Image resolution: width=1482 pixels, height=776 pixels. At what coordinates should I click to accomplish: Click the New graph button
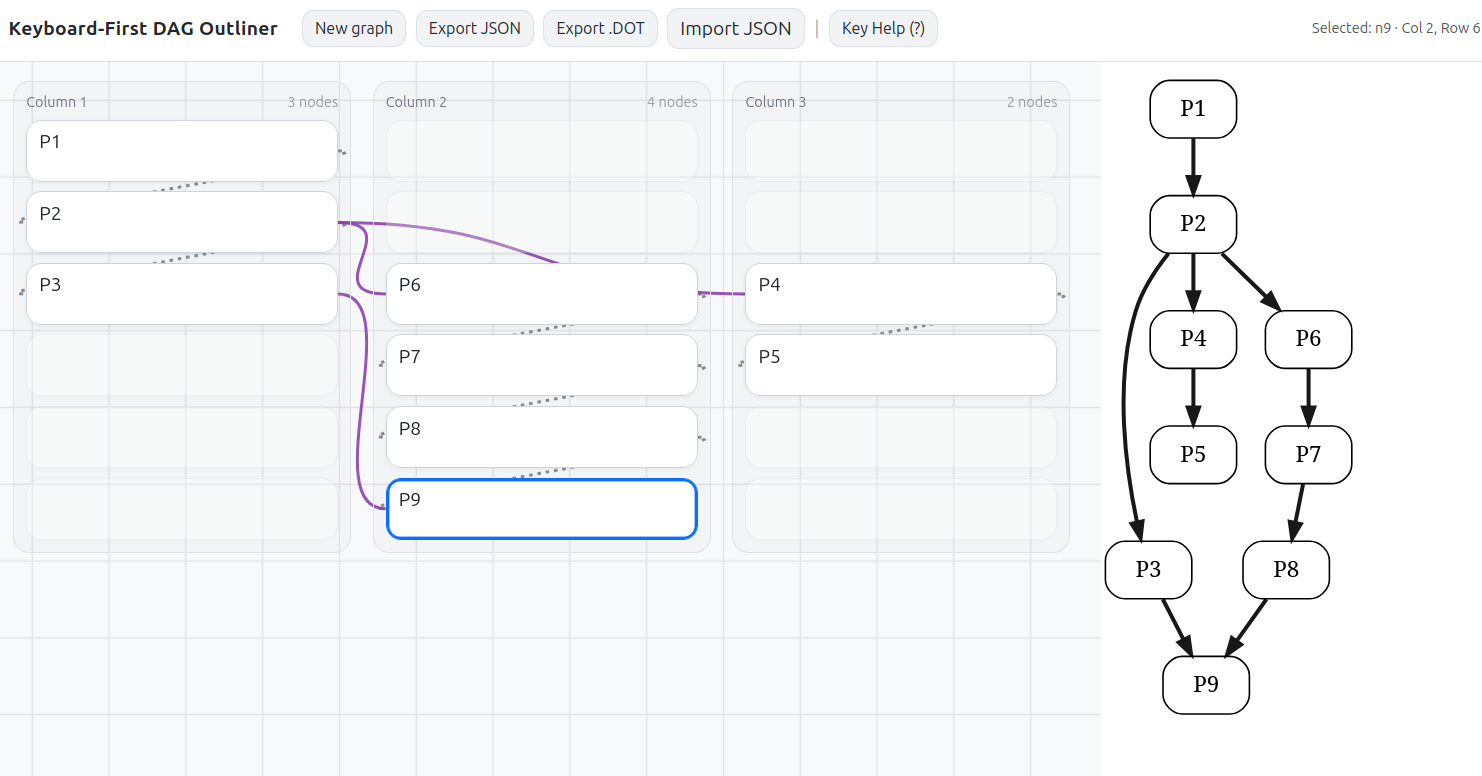pos(353,28)
